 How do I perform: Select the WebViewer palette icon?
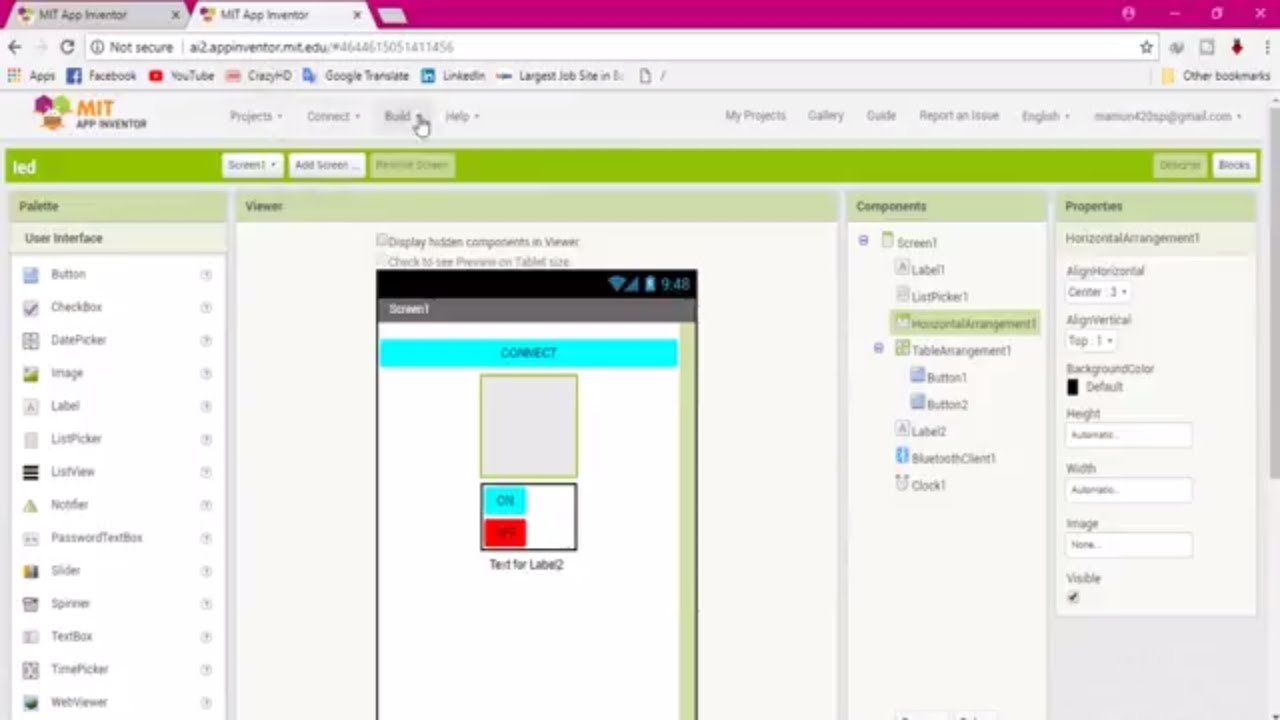click(x=31, y=703)
